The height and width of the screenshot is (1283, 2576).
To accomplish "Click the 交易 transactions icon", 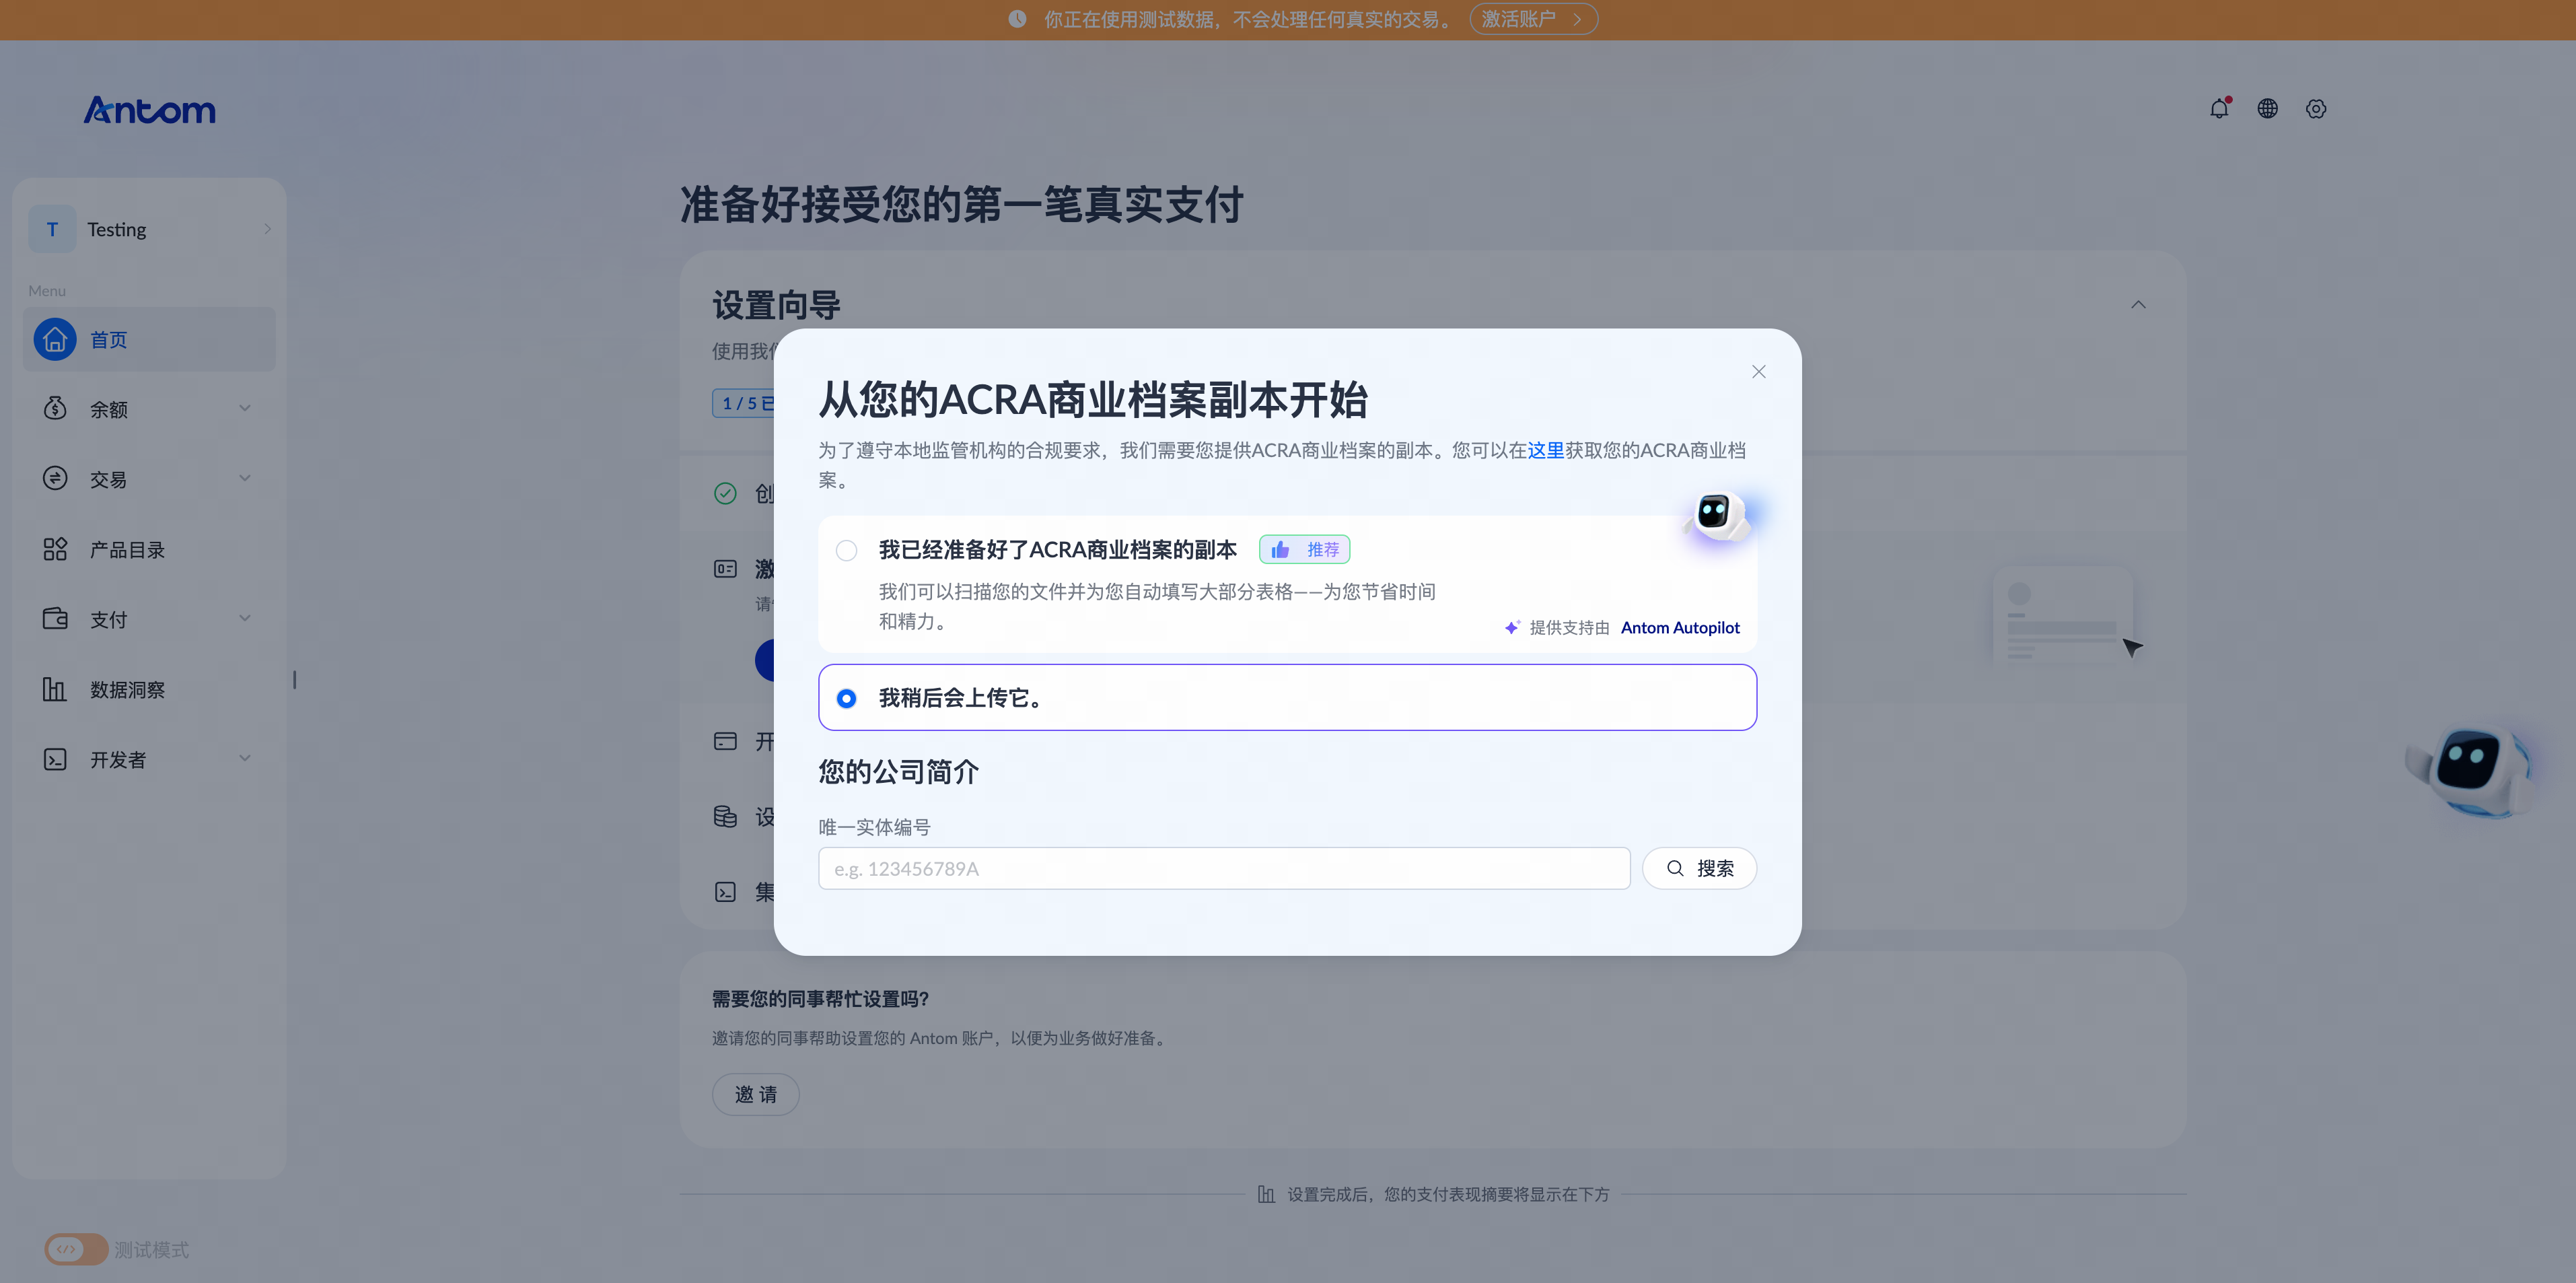I will (55, 479).
